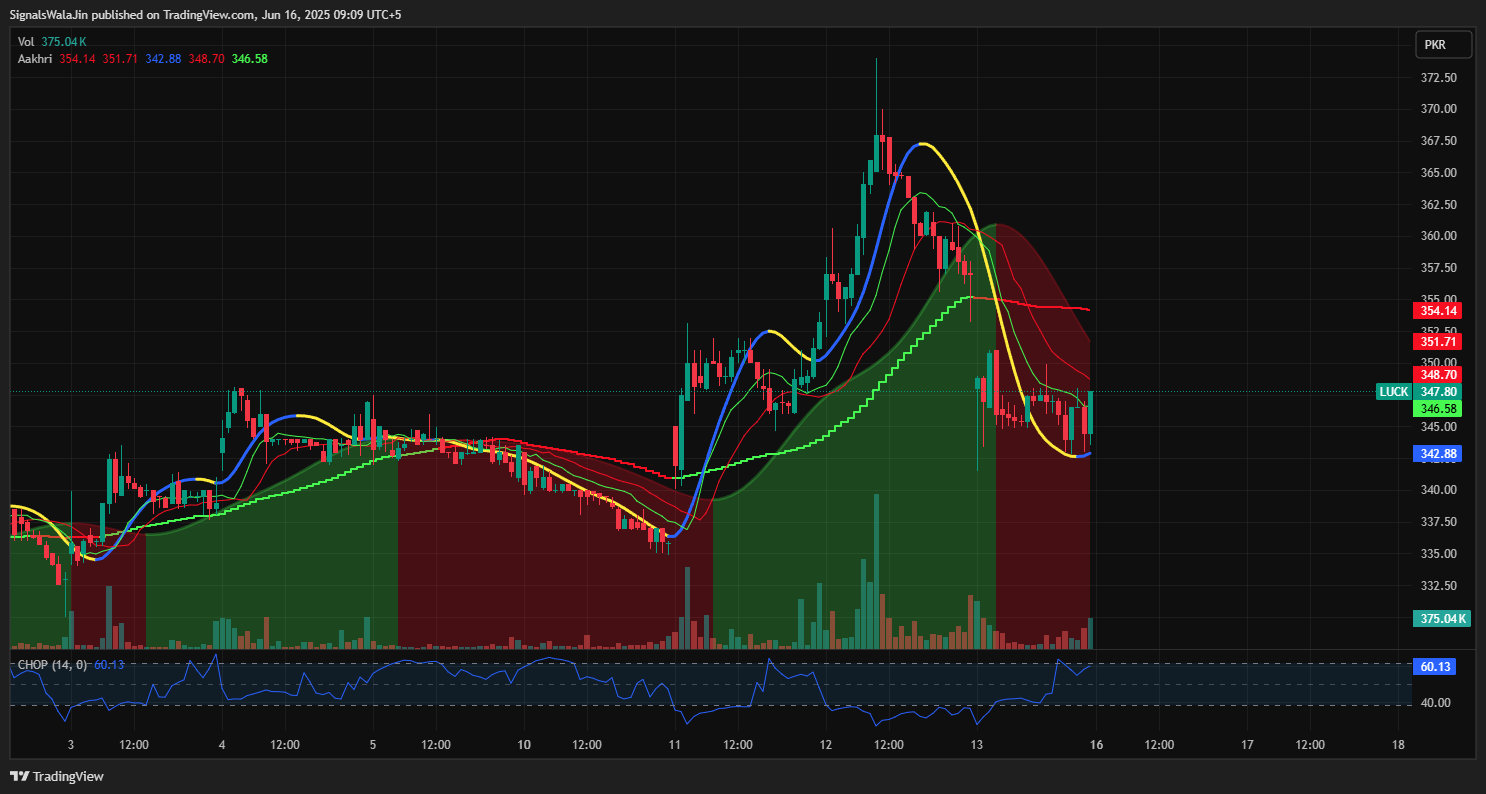This screenshot has height=794, width=1486.
Task: Click the Vol legend value 375.04K
Action: [64, 42]
